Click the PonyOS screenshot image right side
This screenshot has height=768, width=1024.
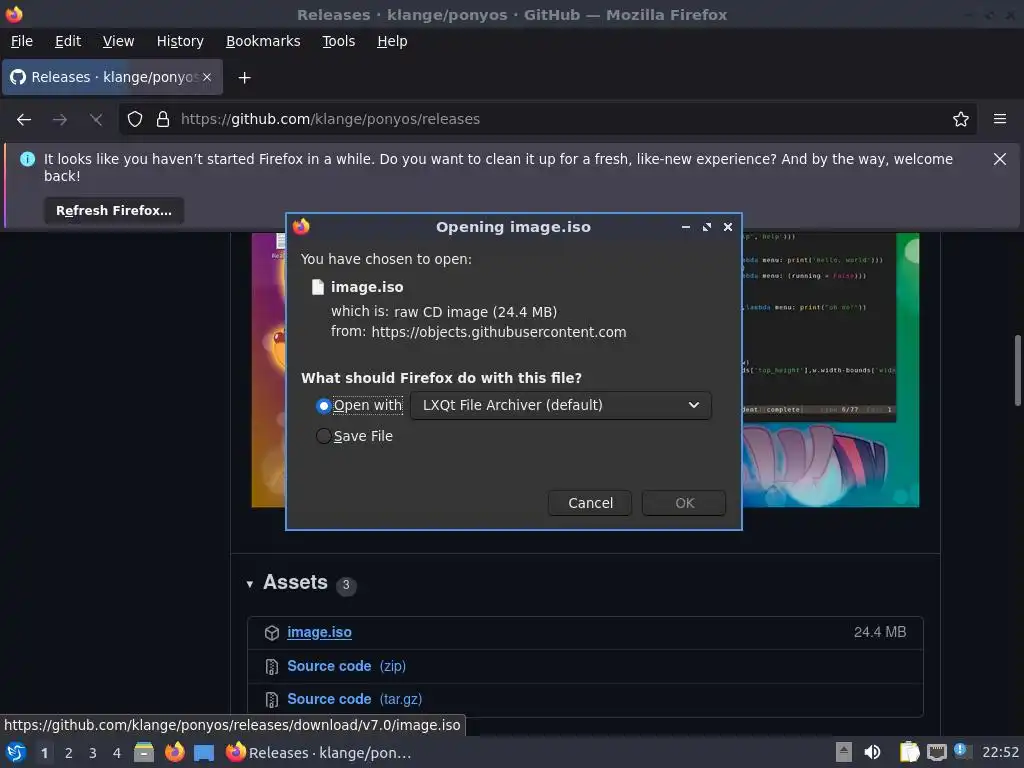pyautogui.click(x=830, y=370)
